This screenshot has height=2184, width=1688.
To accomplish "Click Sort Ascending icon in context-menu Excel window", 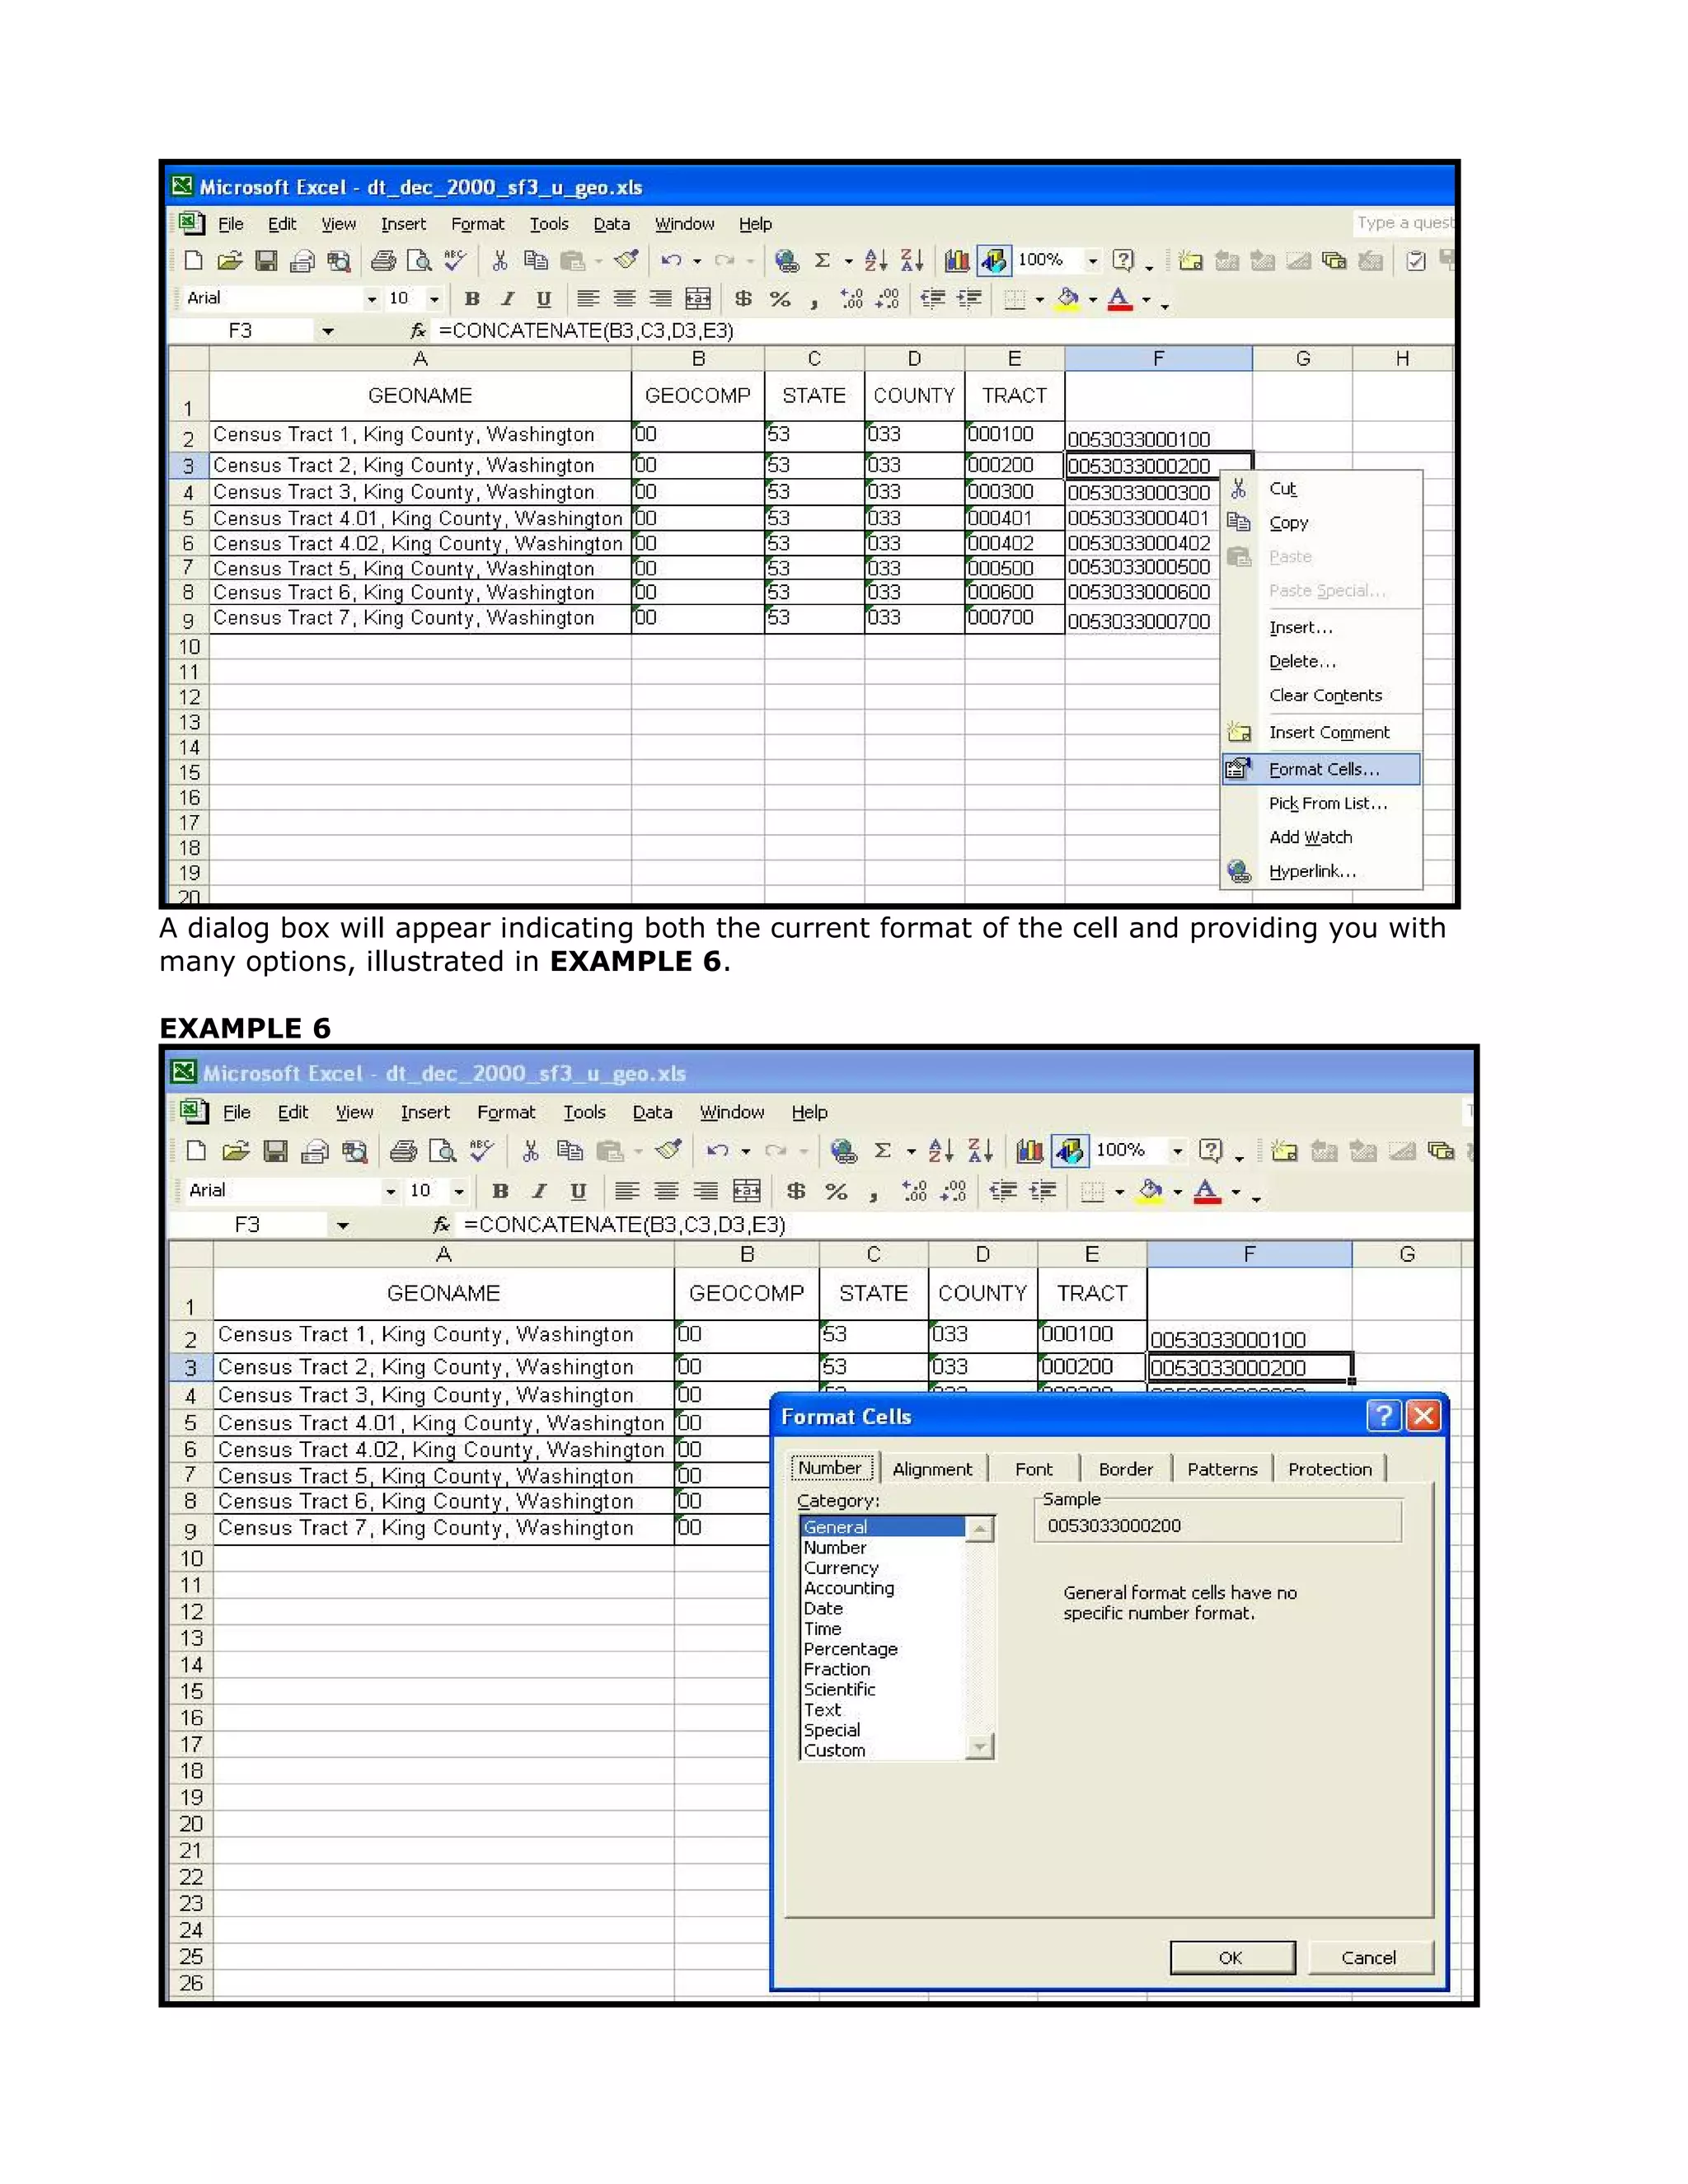I will tap(875, 261).
